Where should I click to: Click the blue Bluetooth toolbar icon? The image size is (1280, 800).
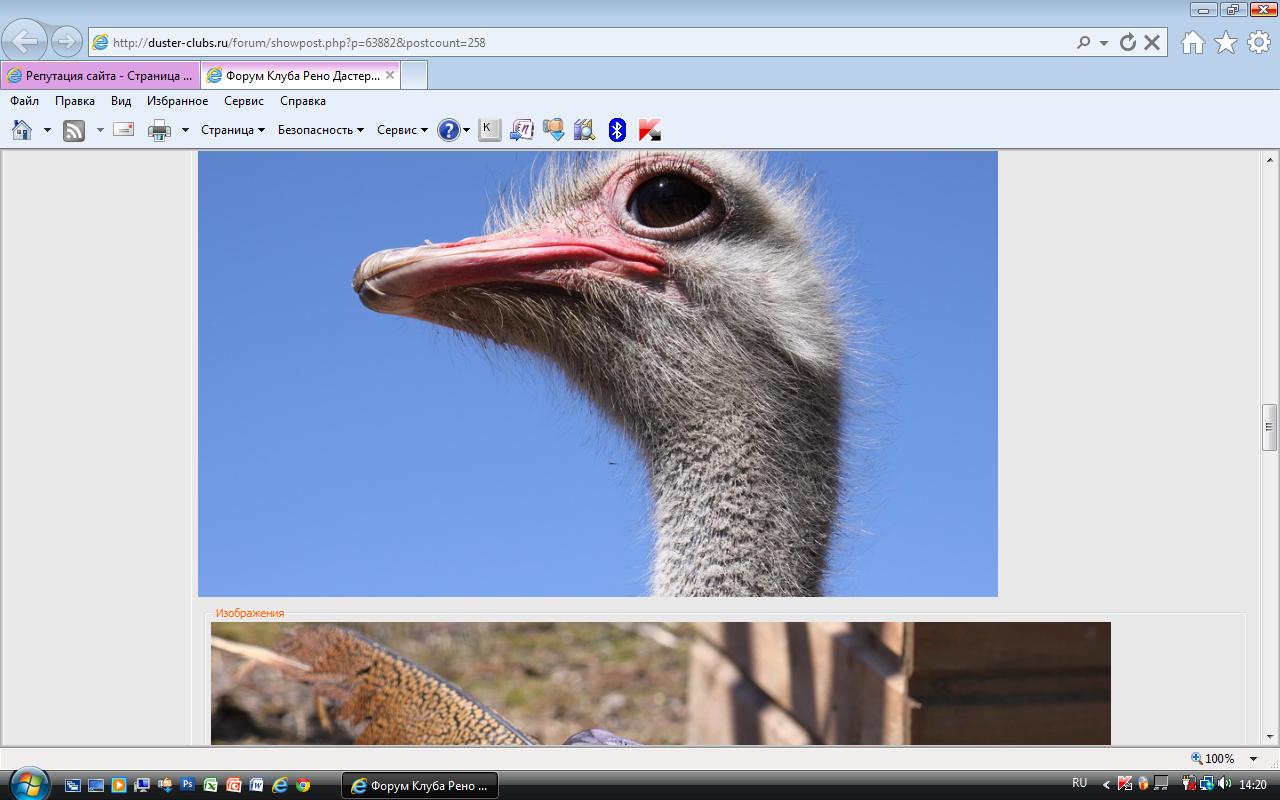point(617,130)
